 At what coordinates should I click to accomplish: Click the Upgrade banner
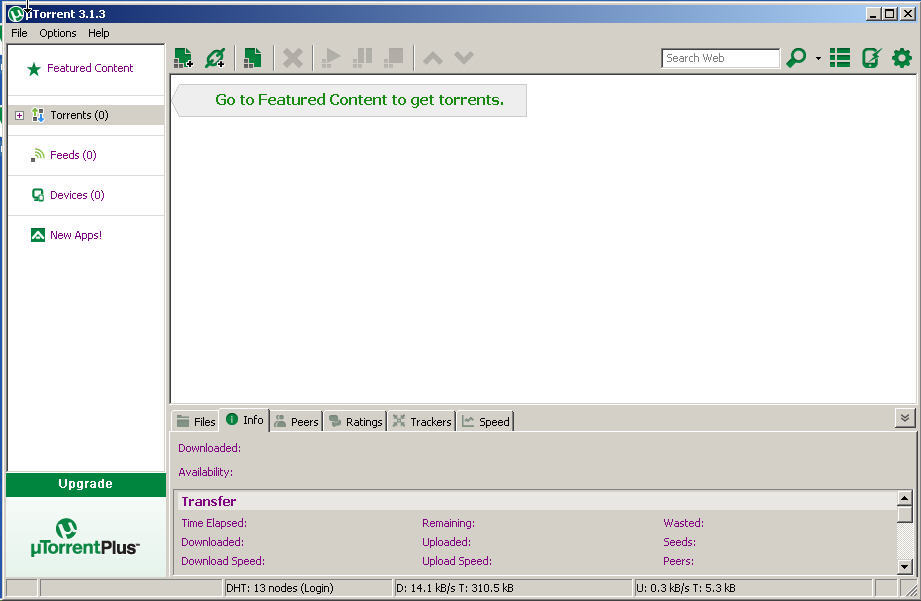pos(85,484)
